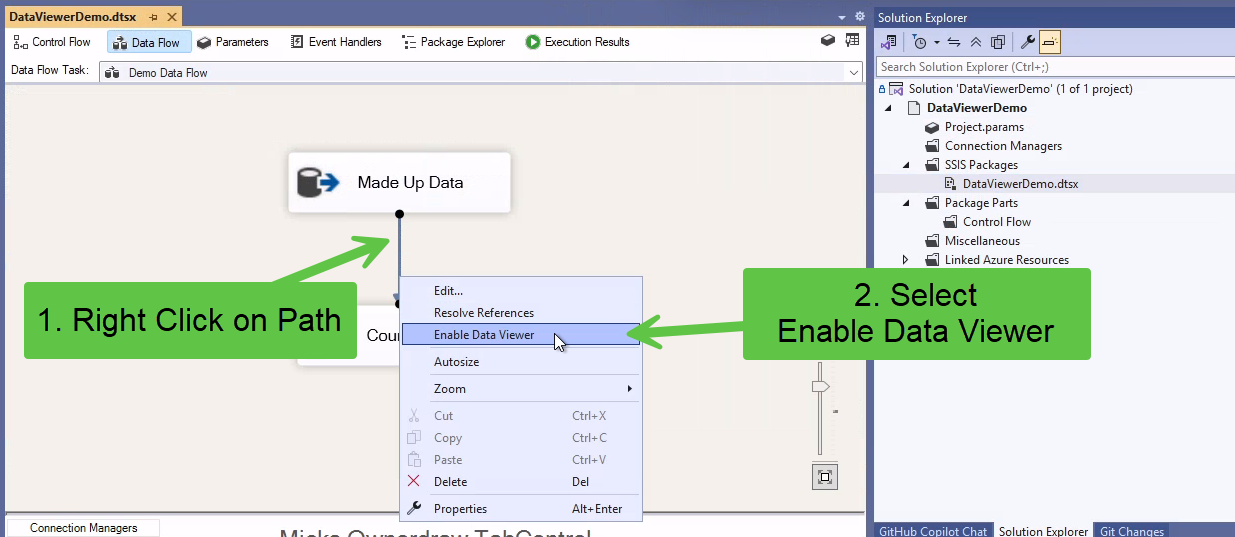This screenshot has height=537, width=1235.
Task: Choose Edit... from the context menu
Action: 521,290
